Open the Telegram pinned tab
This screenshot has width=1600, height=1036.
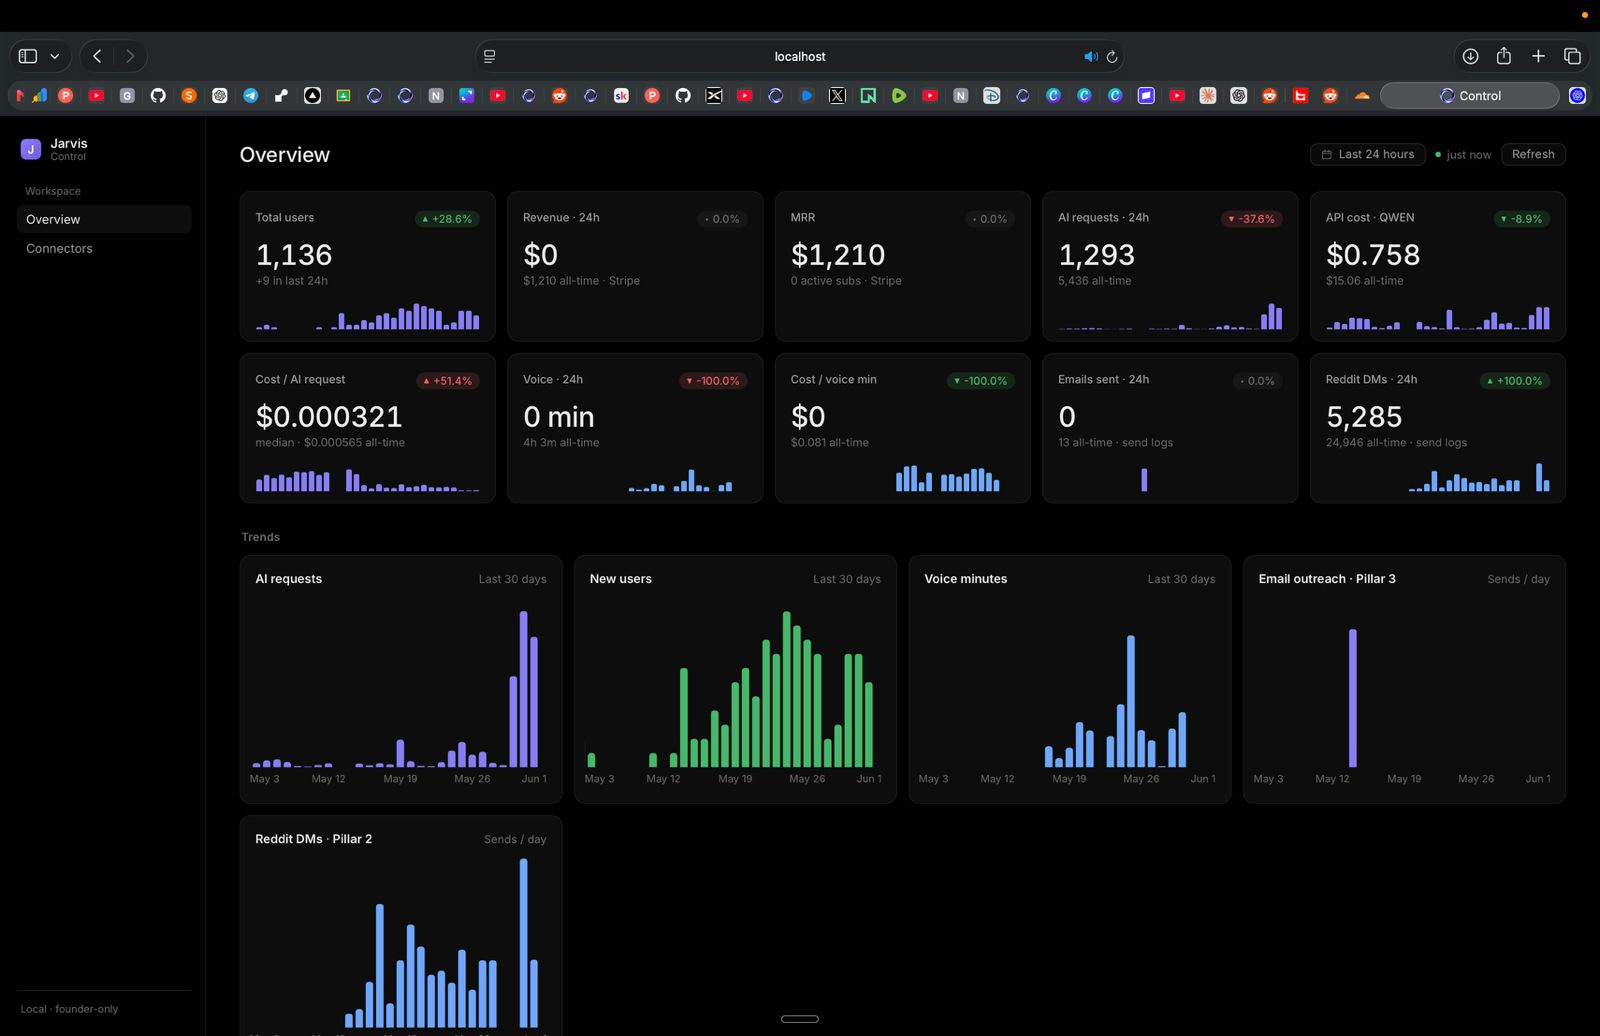pyautogui.click(x=251, y=96)
